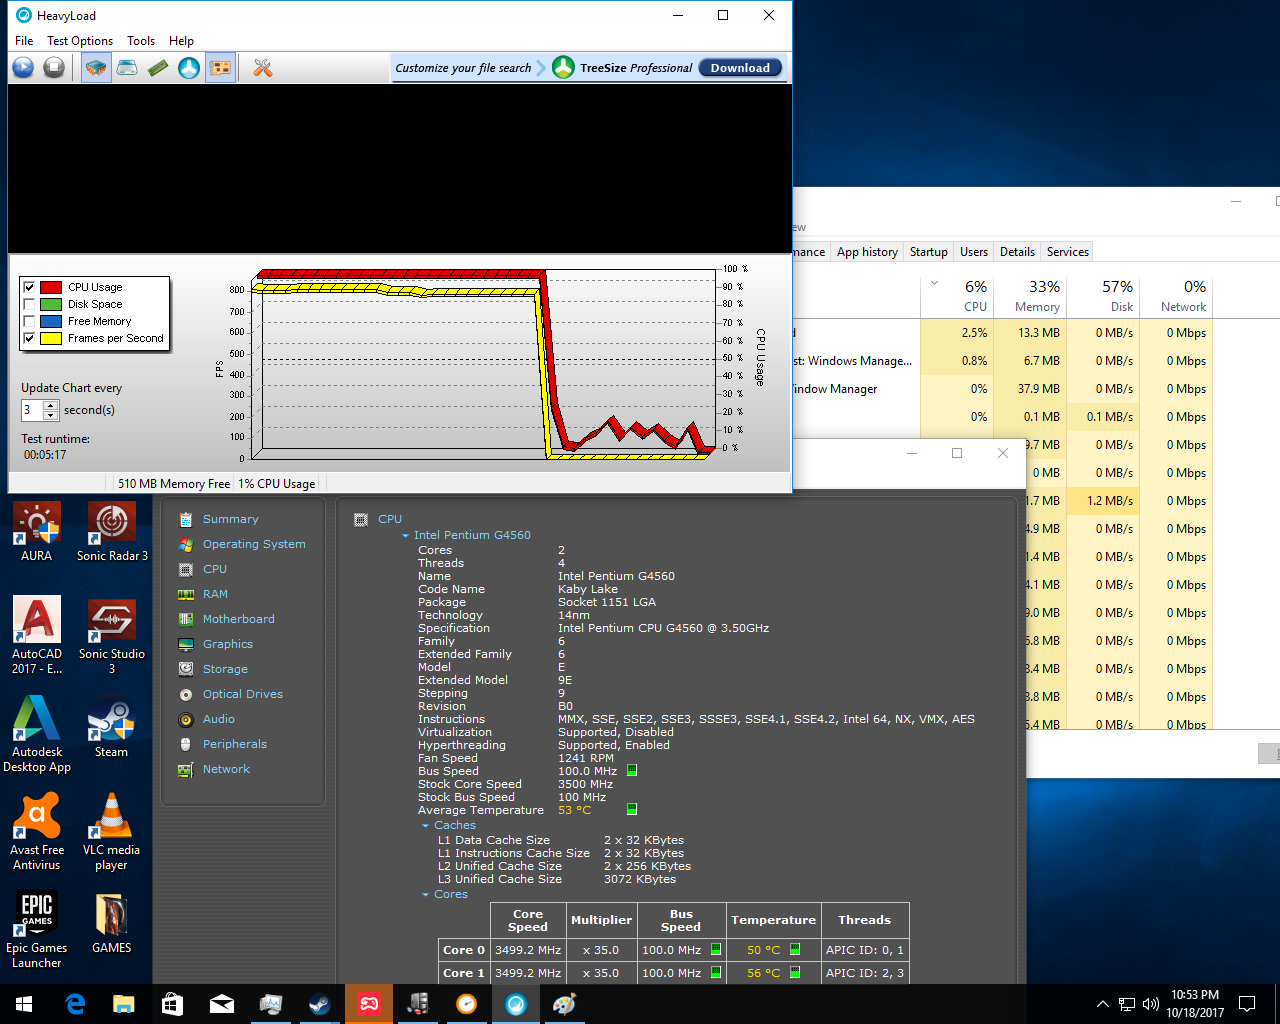Viewport: 1280px width, 1024px height.
Task: Launch Steam from the desktop icon
Action: pyautogui.click(x=111, y=727)
